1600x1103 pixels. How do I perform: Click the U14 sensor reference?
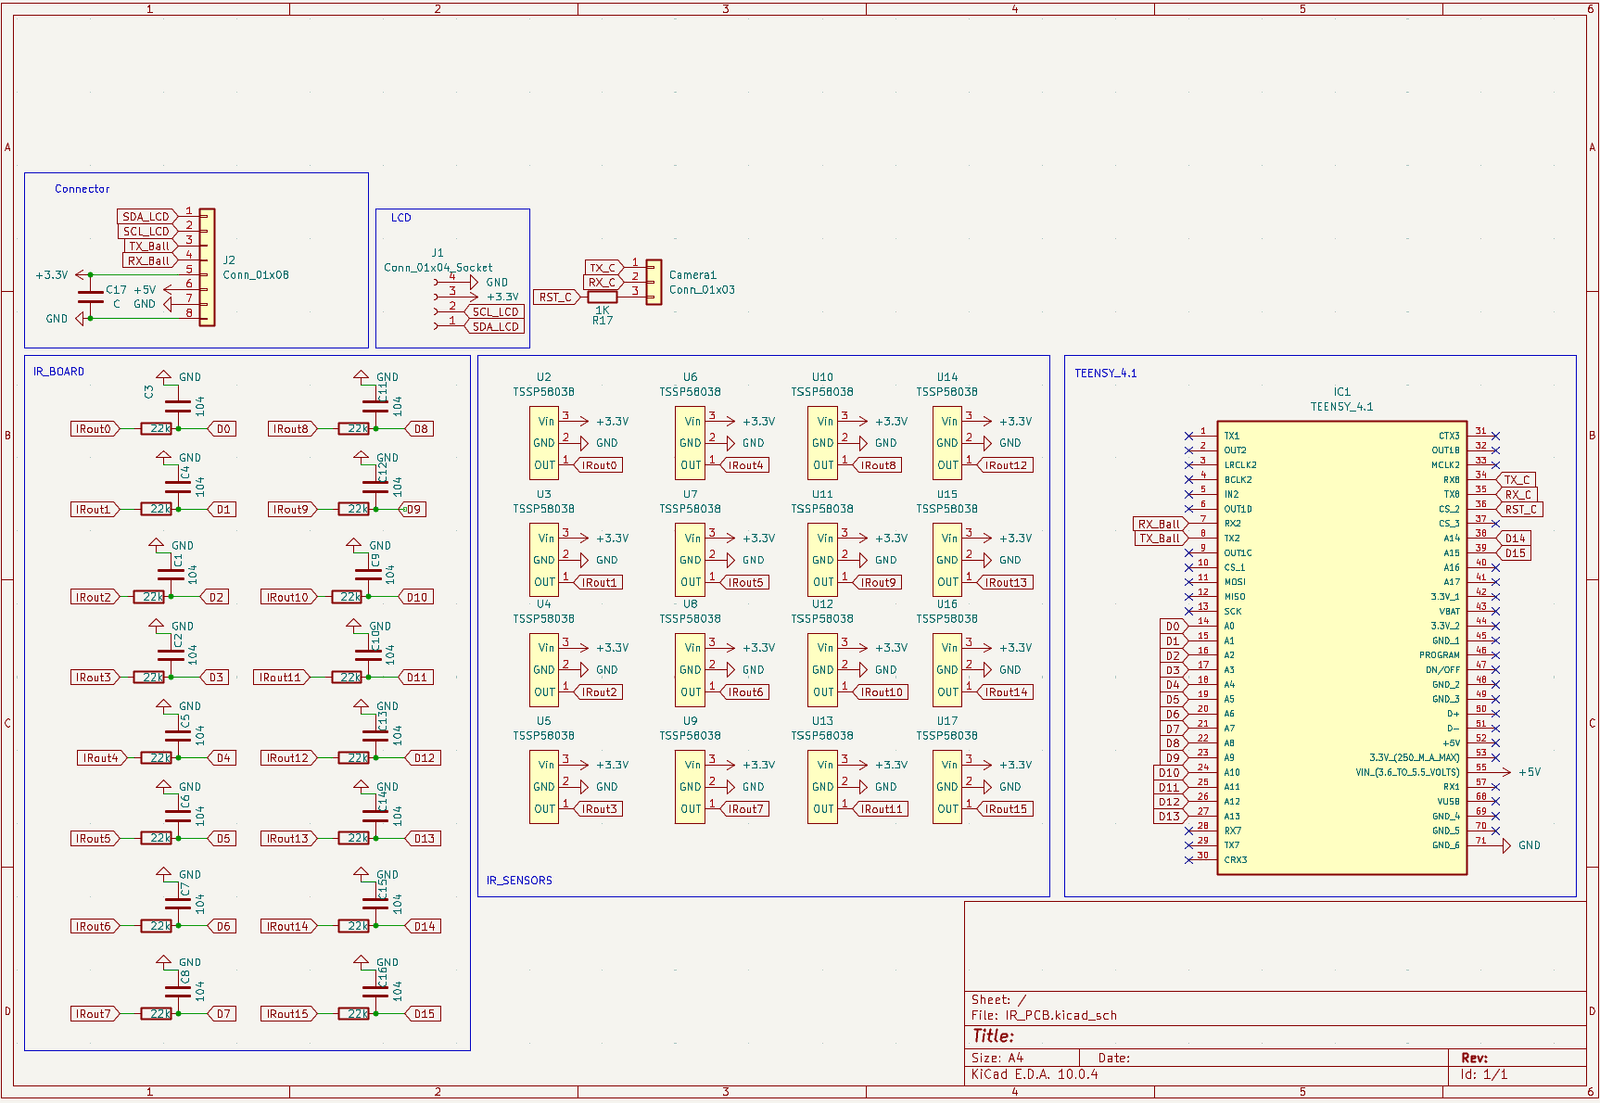[x=947, y=378]
